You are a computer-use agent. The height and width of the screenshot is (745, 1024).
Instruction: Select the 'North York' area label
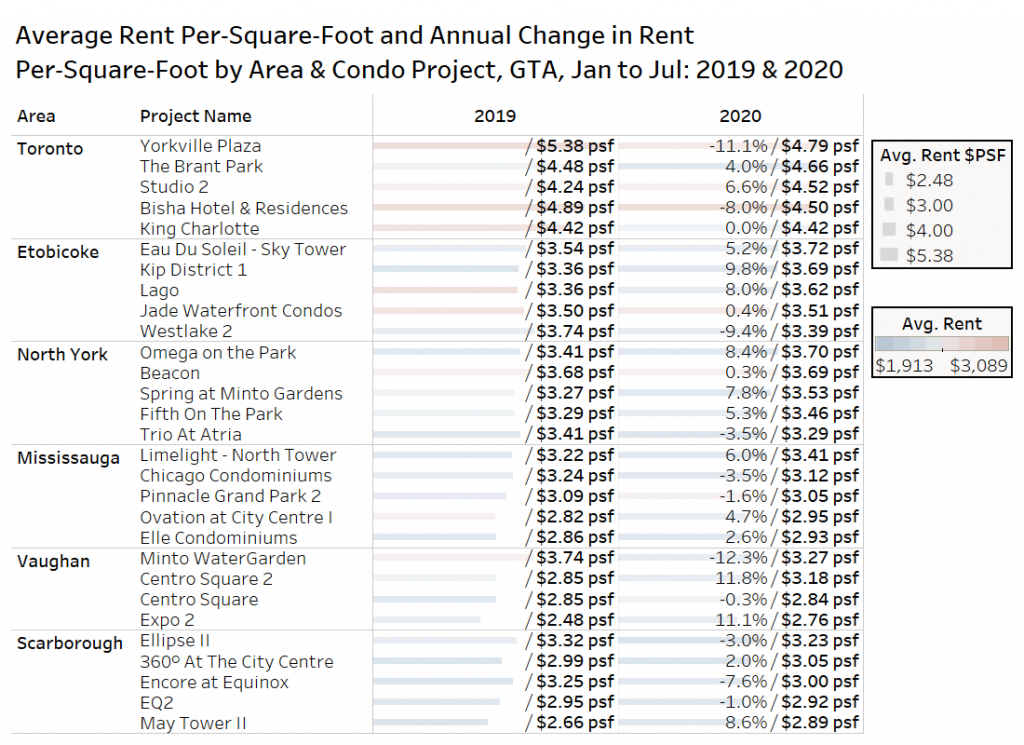pos(62,355)
